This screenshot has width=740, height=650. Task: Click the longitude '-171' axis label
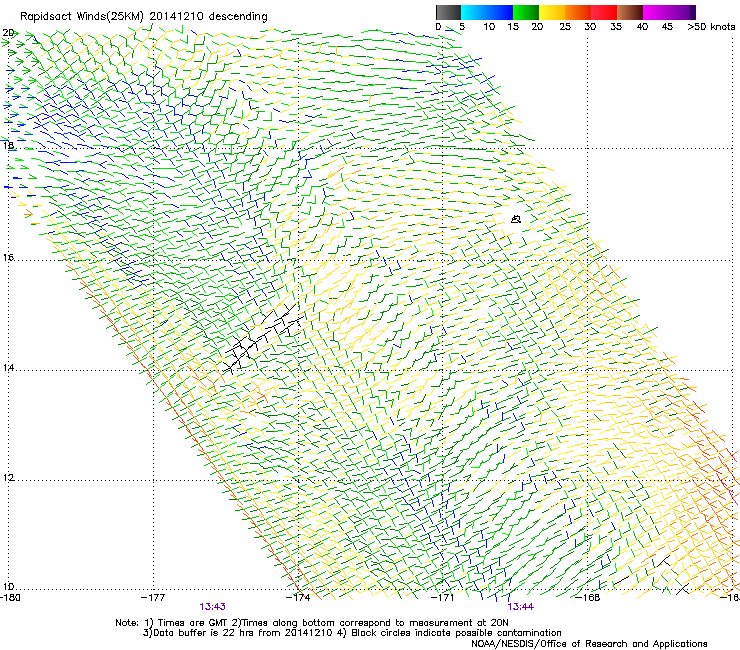[443, 598]
